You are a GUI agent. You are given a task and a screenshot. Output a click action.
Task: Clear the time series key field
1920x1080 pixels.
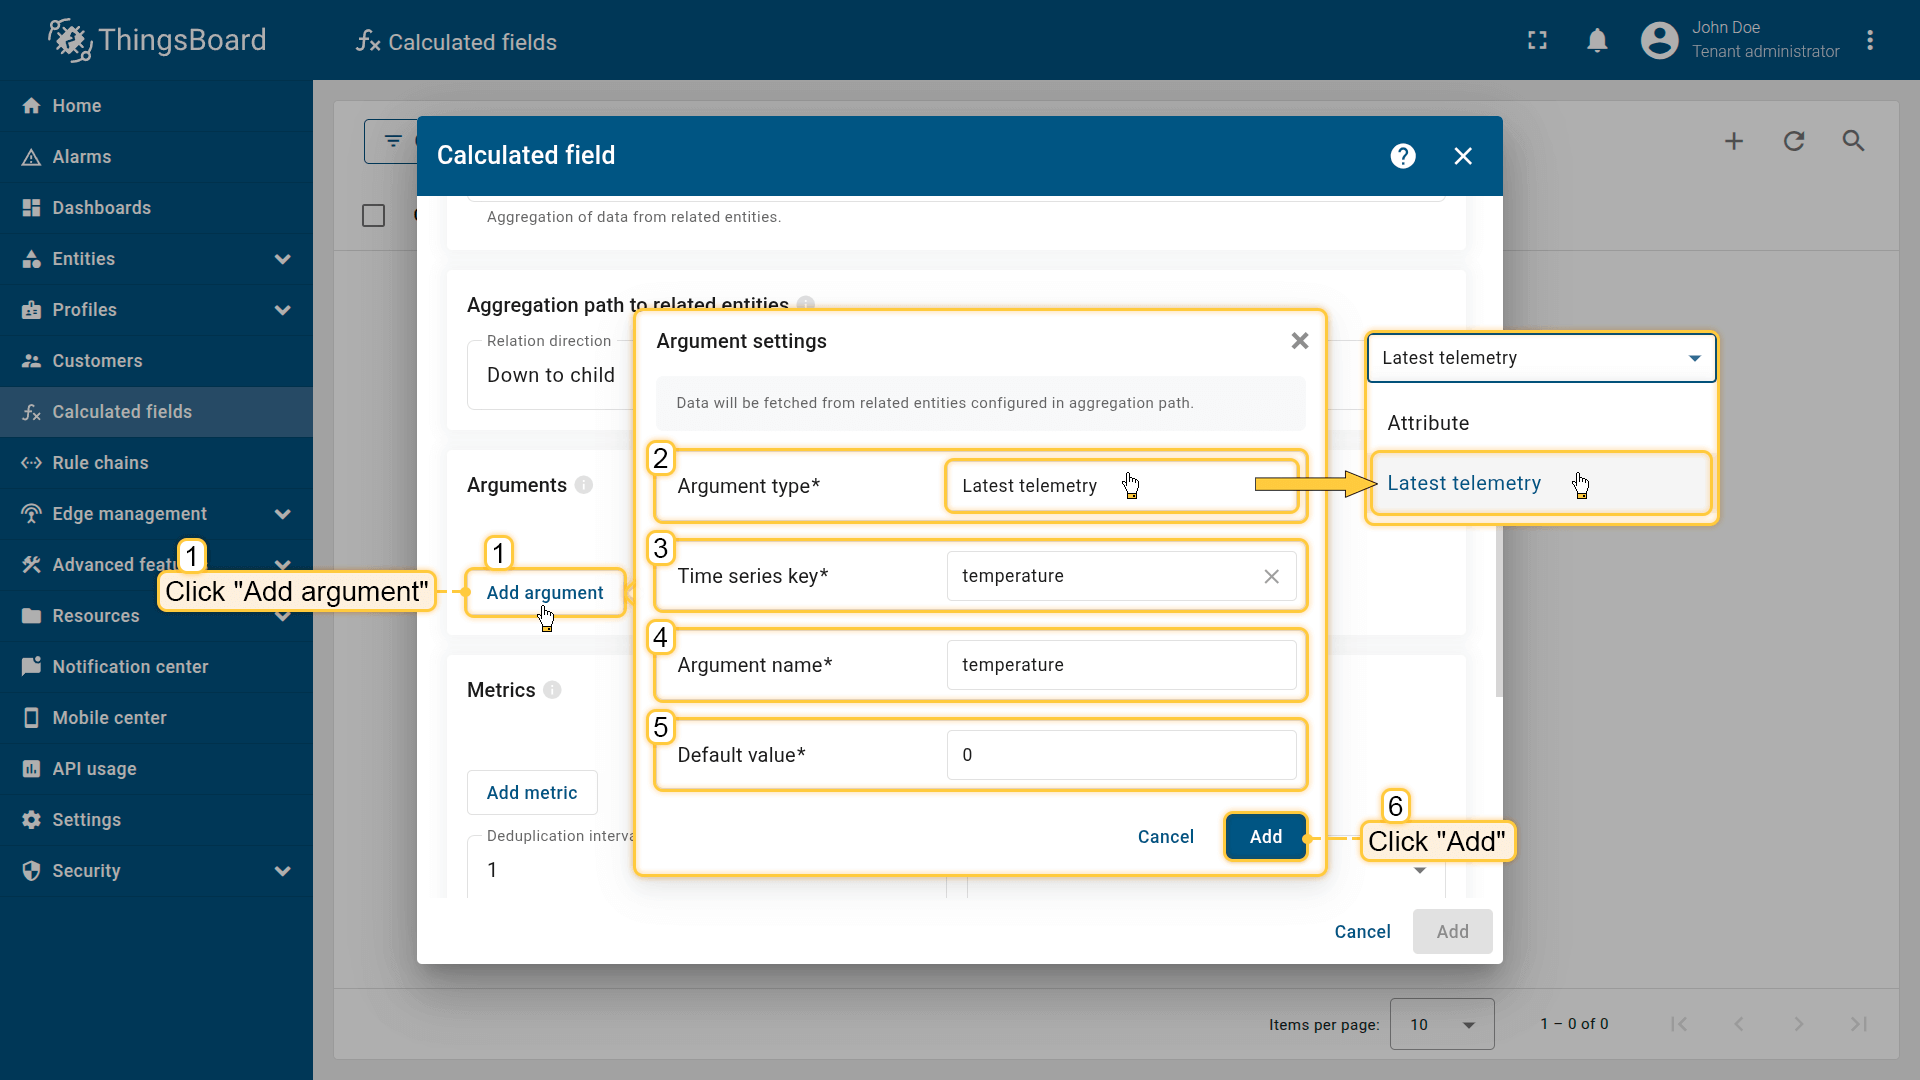pos(1271,576)
